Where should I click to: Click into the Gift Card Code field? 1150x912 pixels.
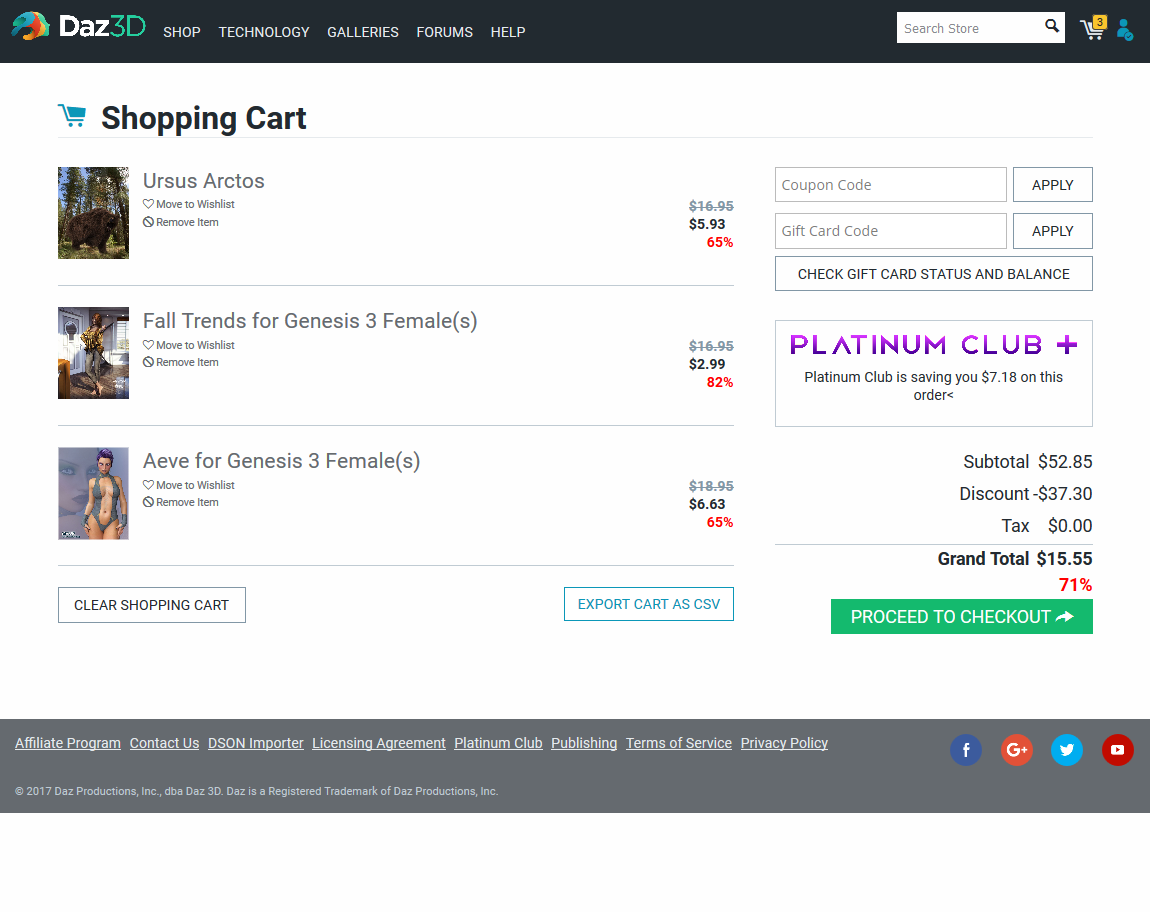coord(890,231)
